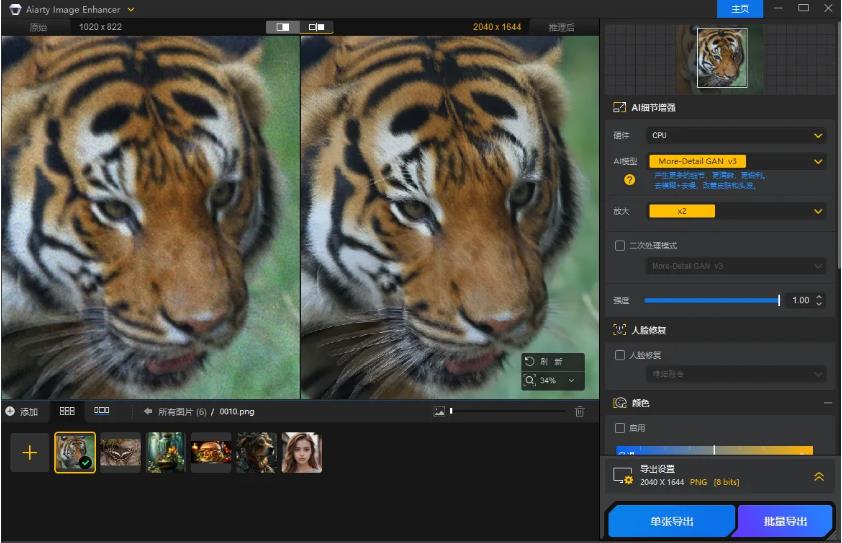Select the green forest fantasy thumbnail

165,453
